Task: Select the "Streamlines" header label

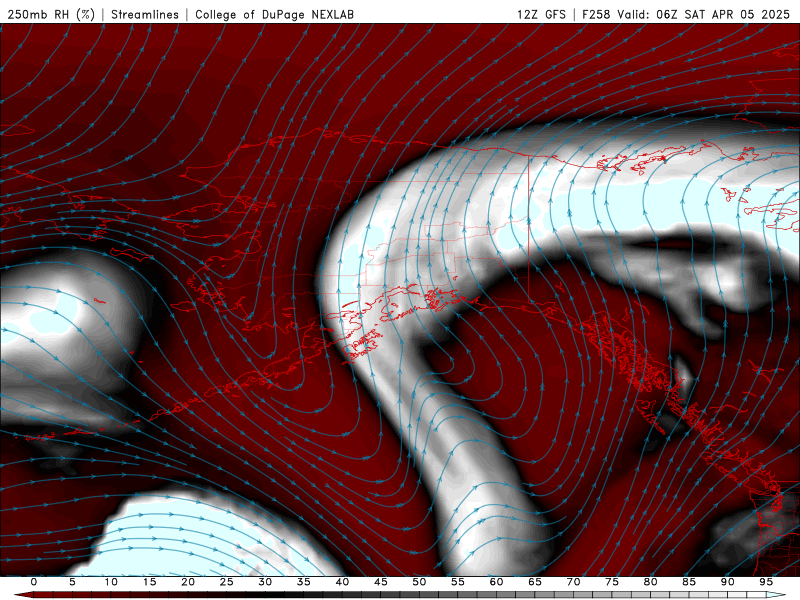Action: click(145, 14)
